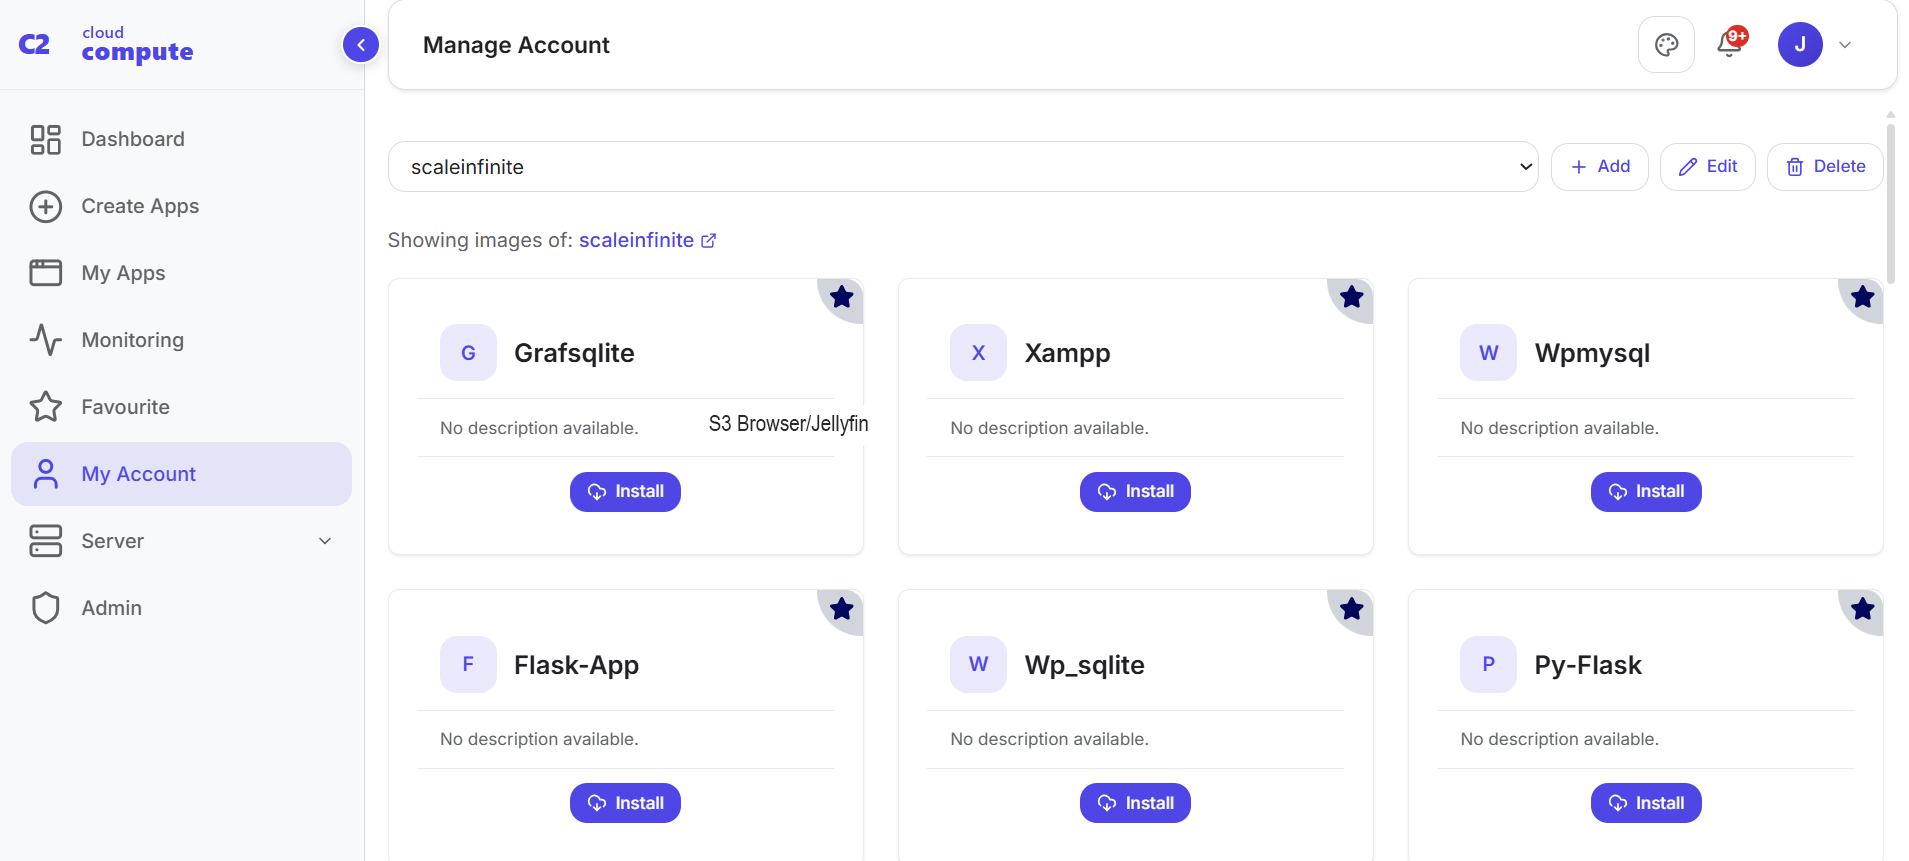Click the Delete button
This screenshot has height=861, width=1909.
1825,166
